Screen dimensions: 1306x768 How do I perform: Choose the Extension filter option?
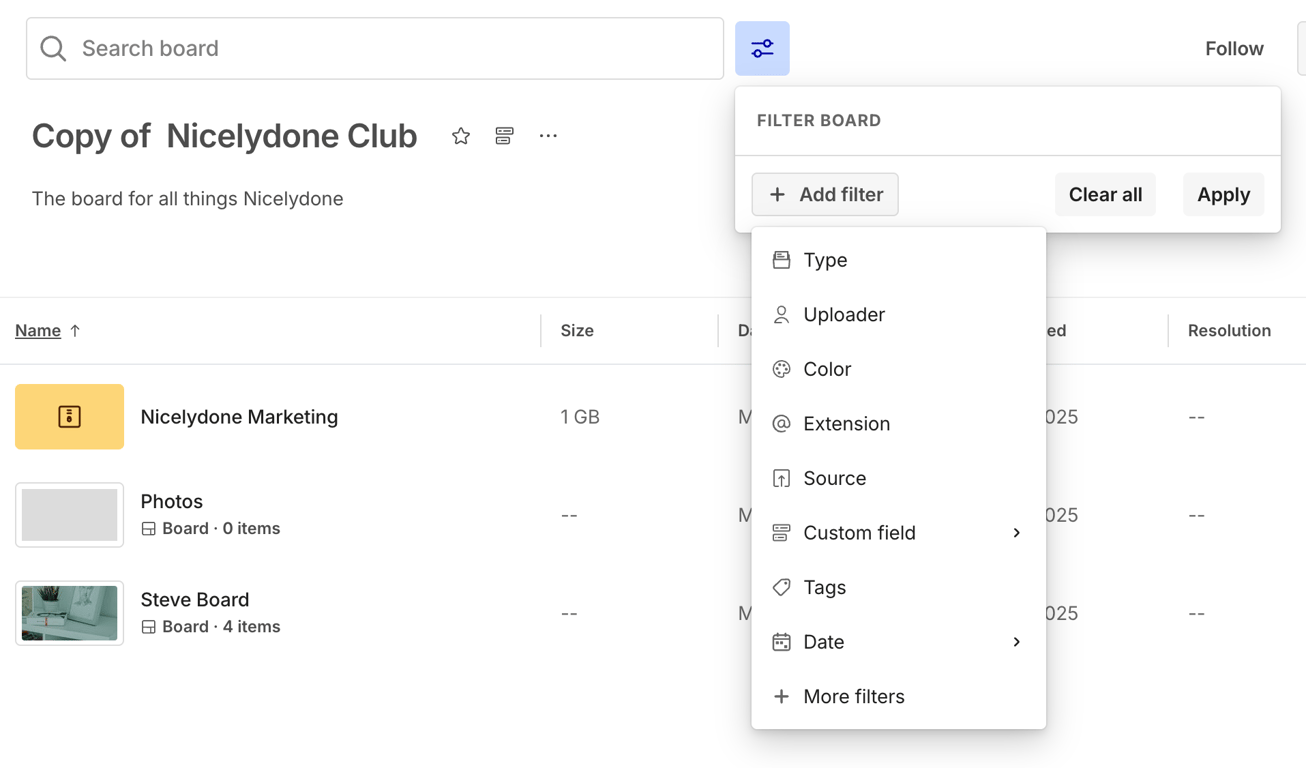898,424
